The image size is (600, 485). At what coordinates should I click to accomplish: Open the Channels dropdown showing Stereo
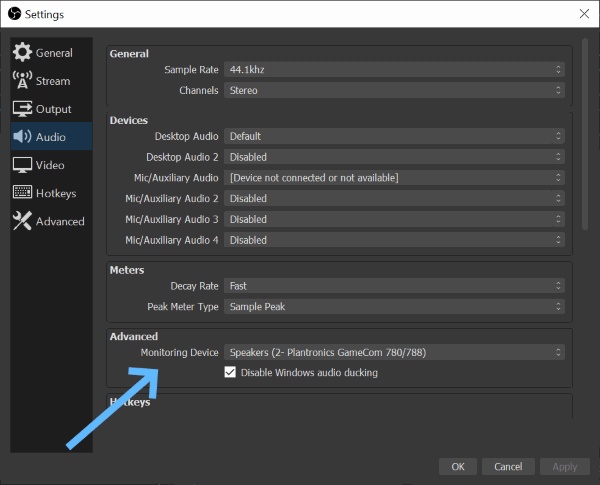click(394, 90)
